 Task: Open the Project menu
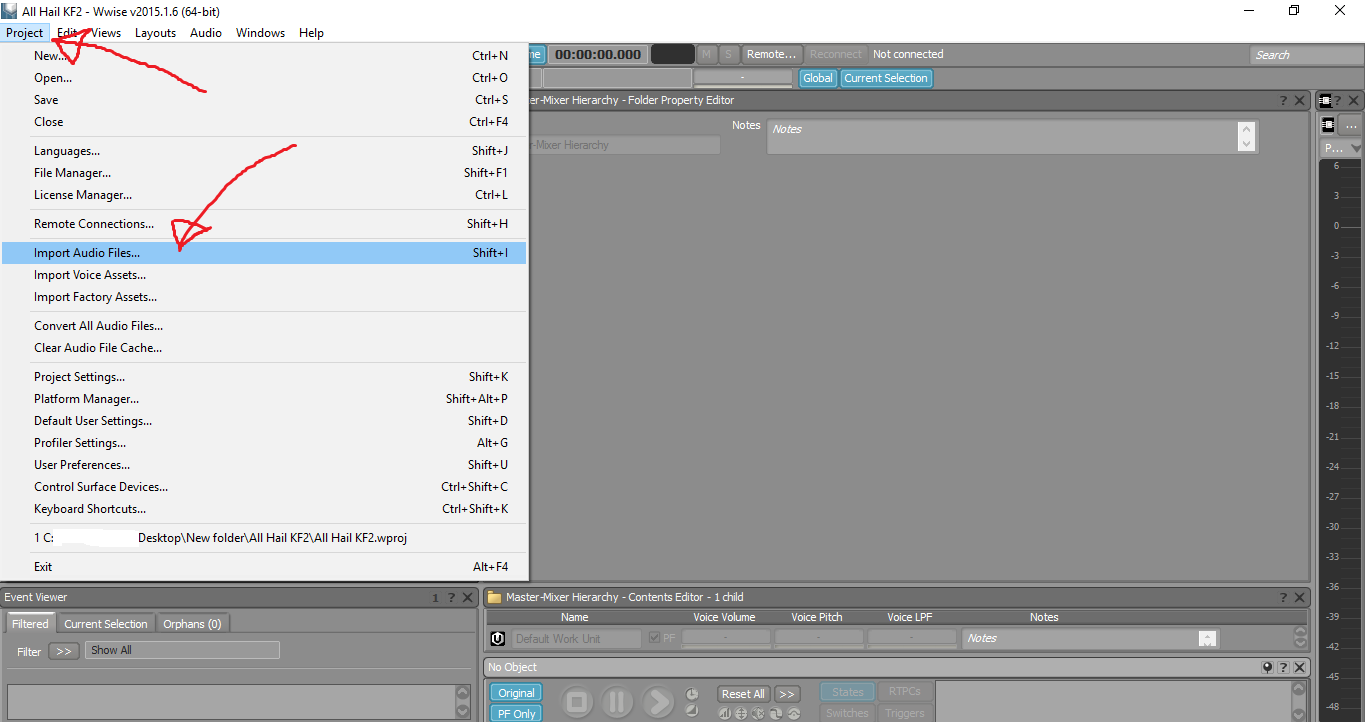coord(24,33)
